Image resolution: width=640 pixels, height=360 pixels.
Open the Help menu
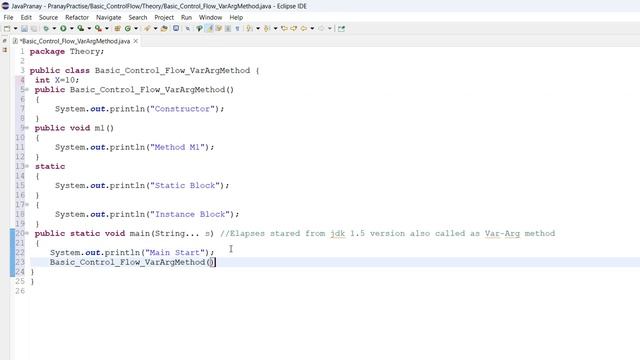[236, 18]
